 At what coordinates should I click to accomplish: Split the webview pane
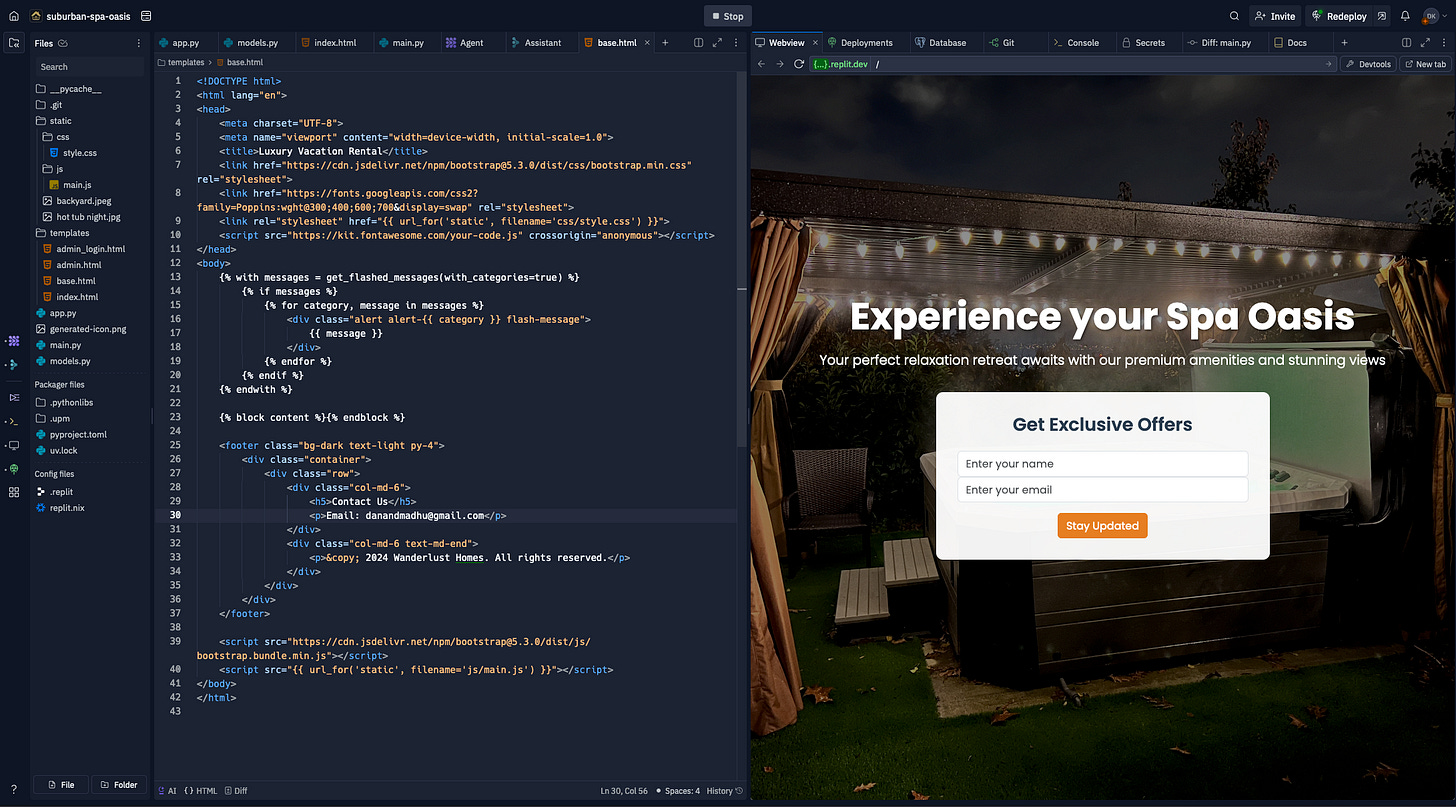click(1406, 43)
